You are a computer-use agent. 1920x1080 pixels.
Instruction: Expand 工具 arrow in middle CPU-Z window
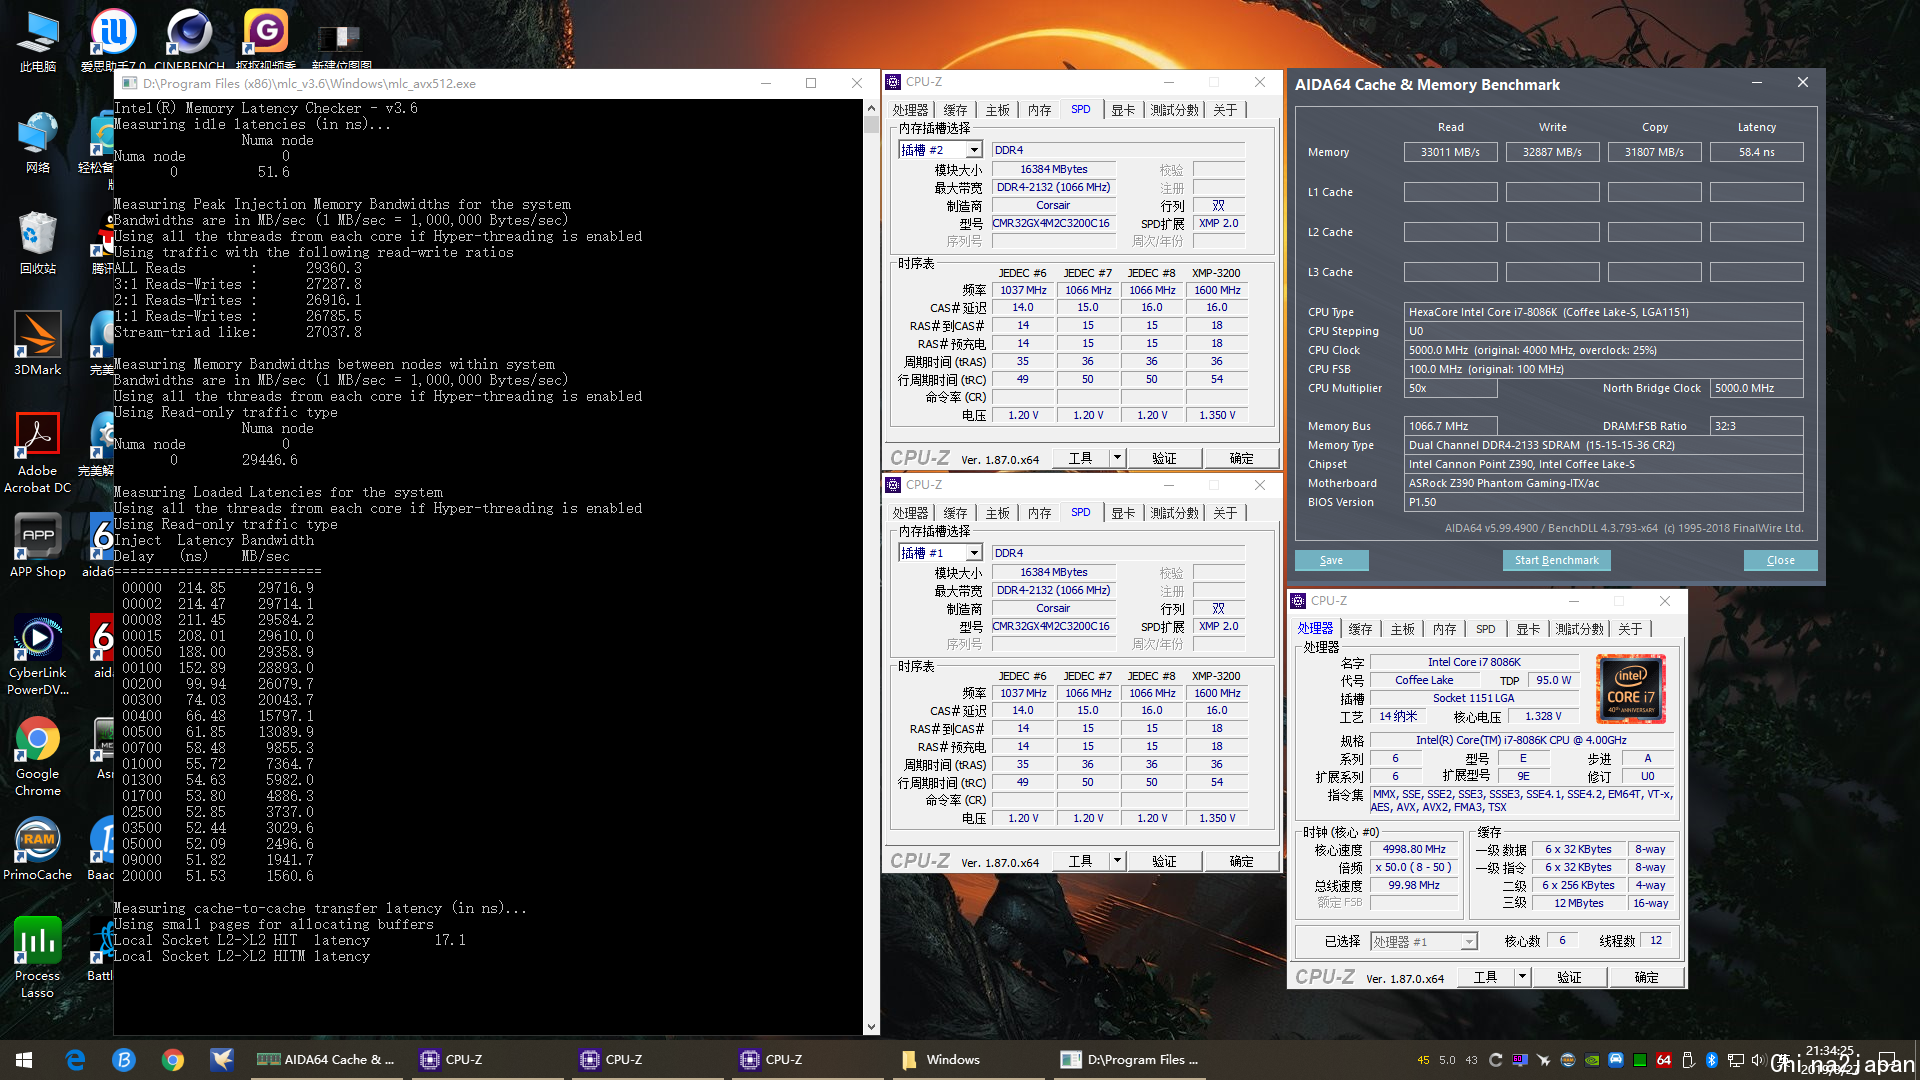(x=1117, y=861)
